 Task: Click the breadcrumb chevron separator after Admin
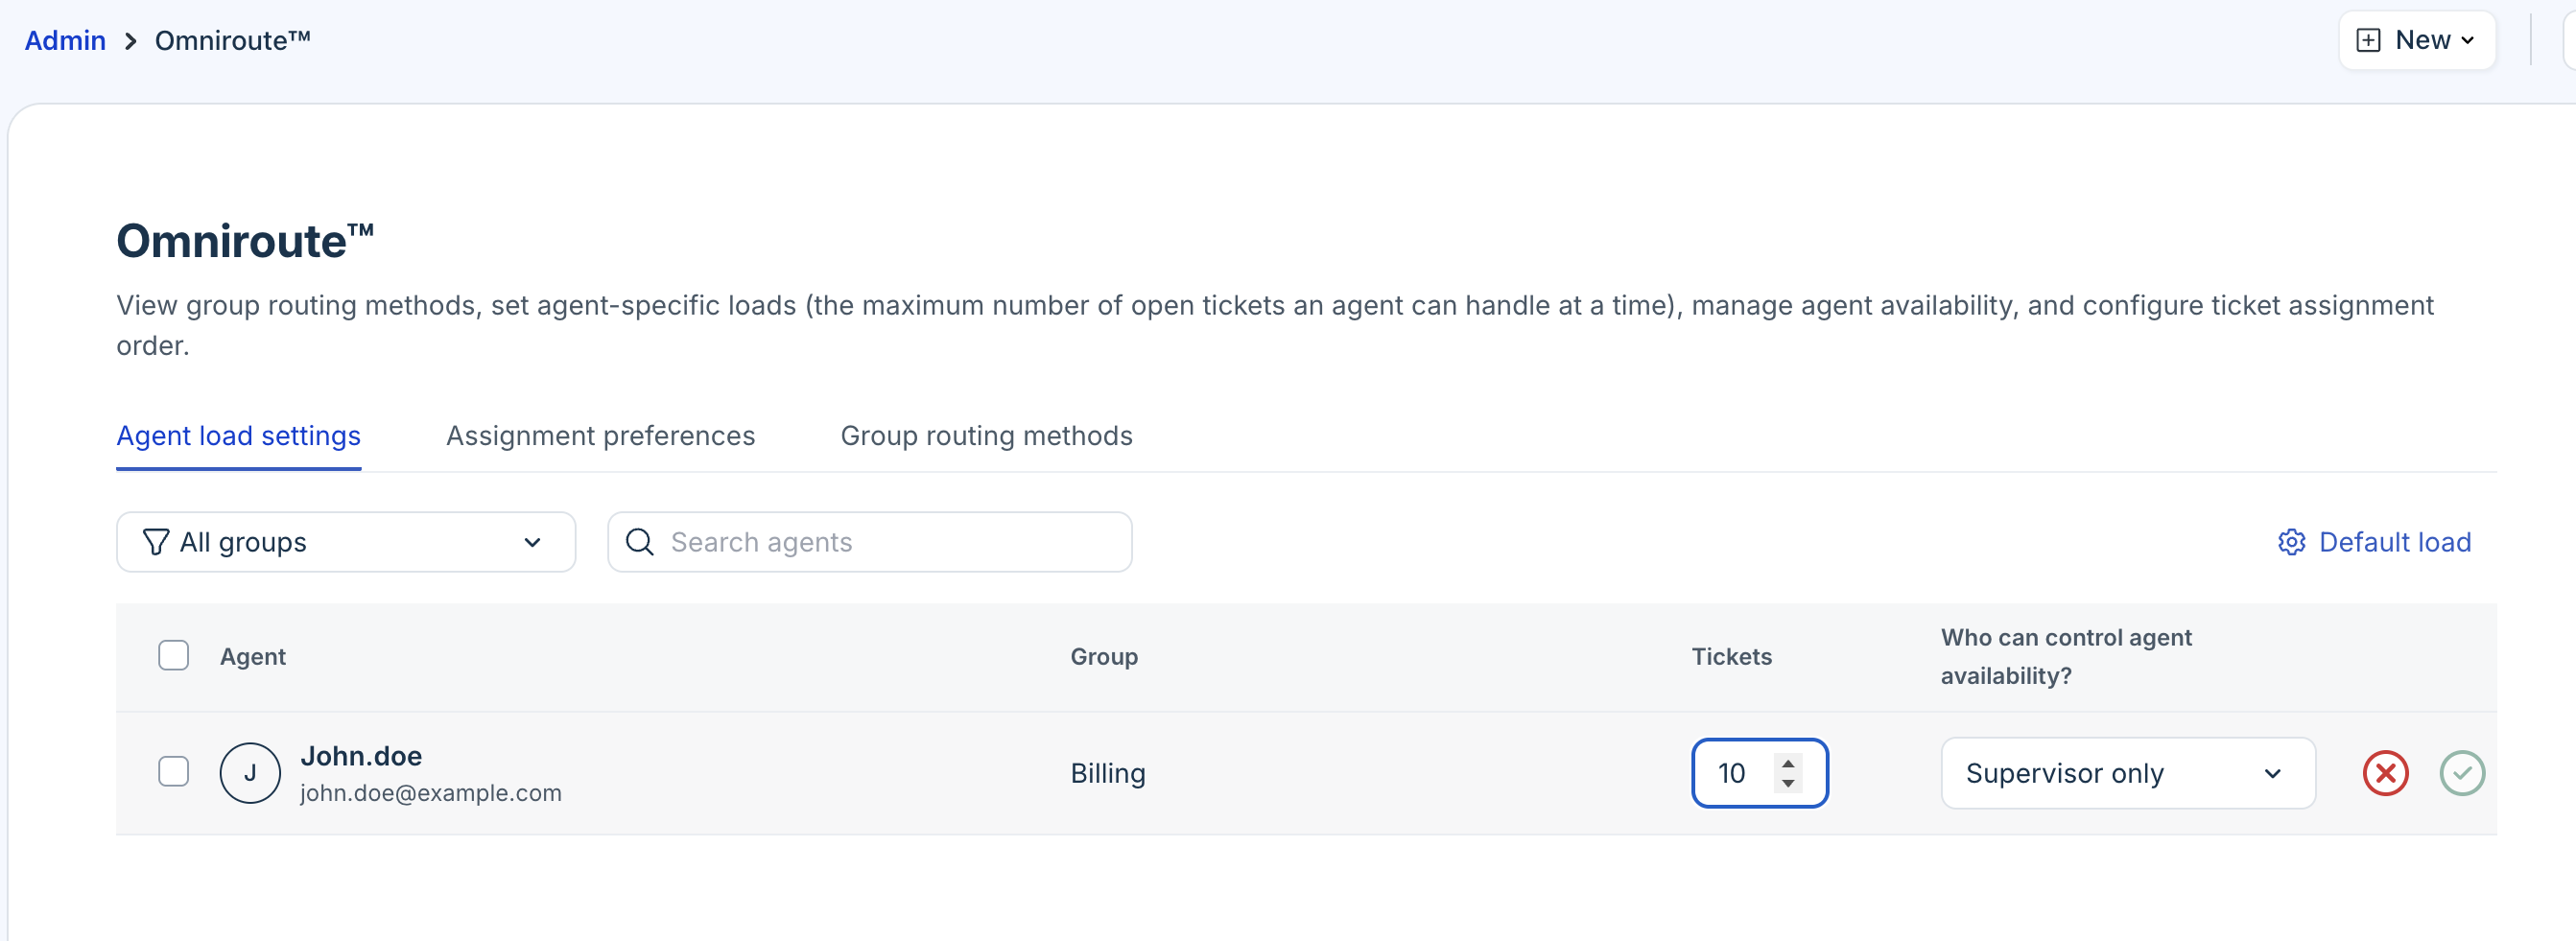pyautogui.click(x=131, y=41)
